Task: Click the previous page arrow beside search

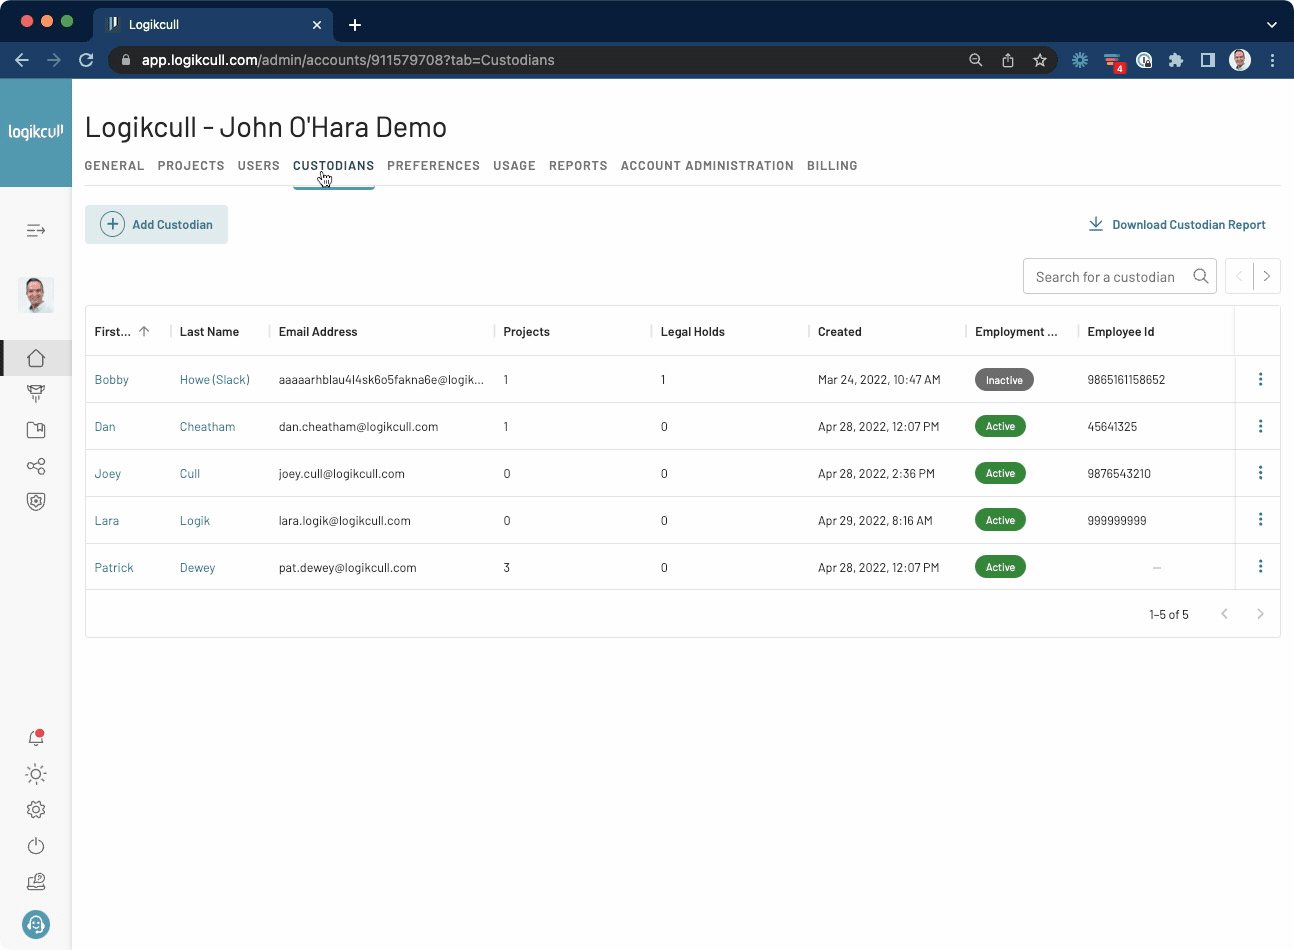Action: [x=1239, y=277]
